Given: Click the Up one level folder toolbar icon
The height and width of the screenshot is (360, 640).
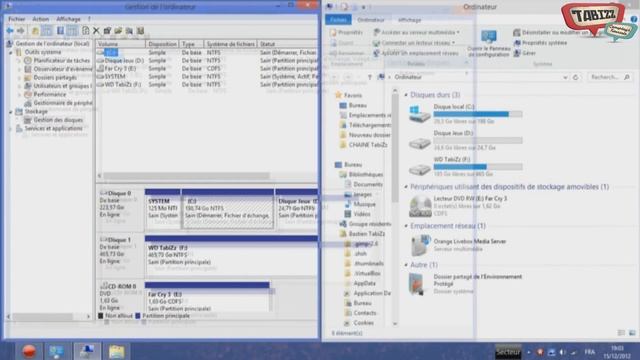Looking at the screenshot, I should click(36, 31).
